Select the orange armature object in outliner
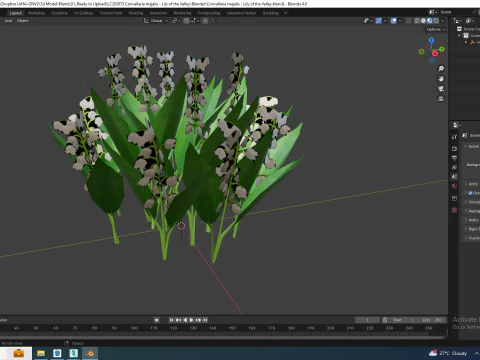The height and width of the screenshot is (360, 480). pos(472,42)
